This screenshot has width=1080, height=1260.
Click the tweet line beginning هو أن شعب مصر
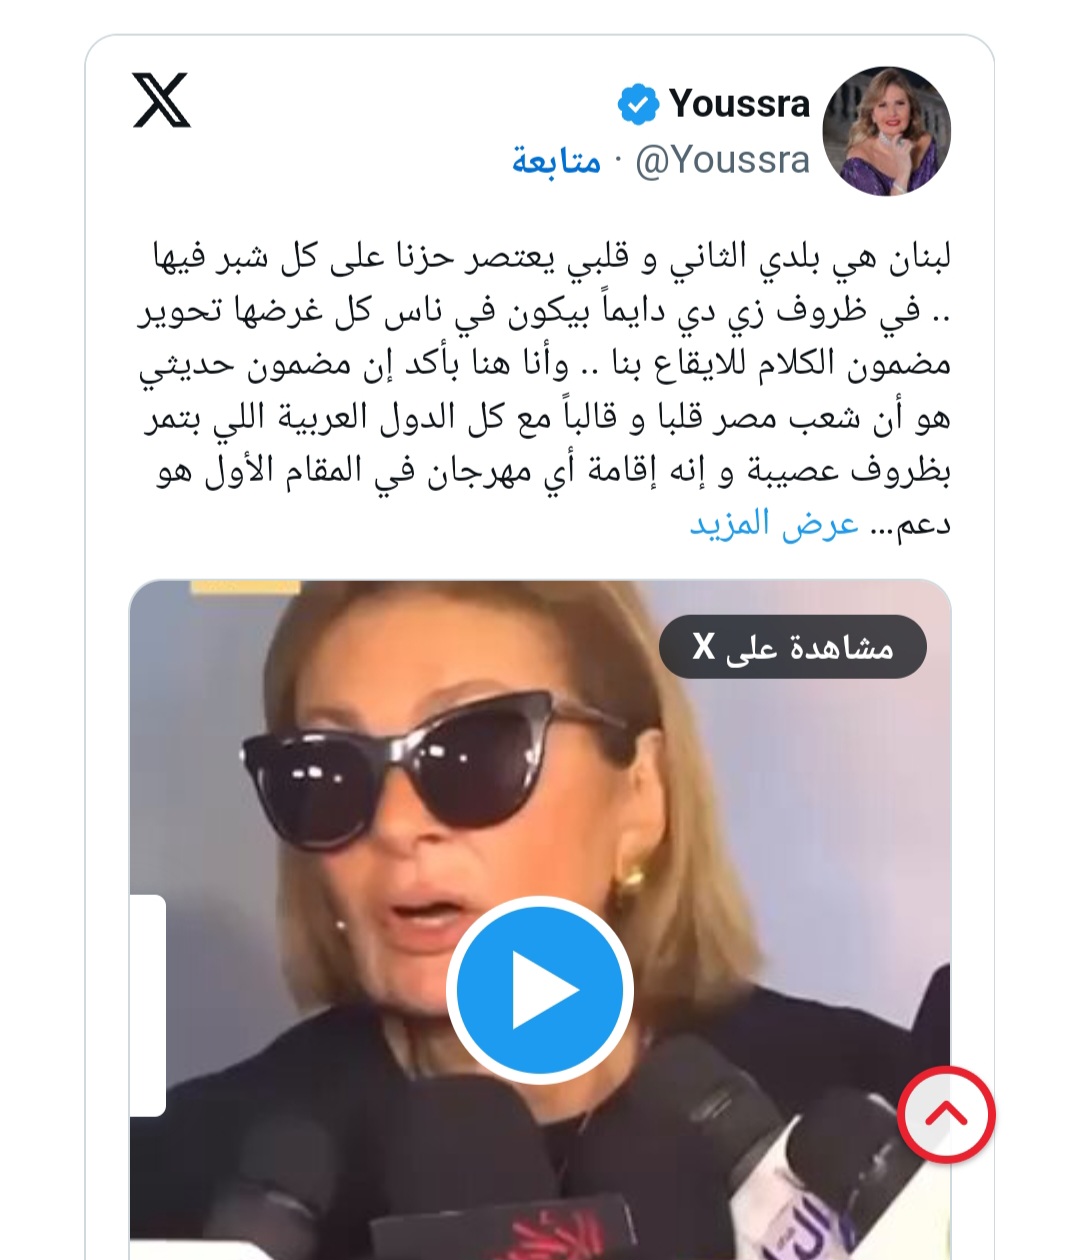546,419
